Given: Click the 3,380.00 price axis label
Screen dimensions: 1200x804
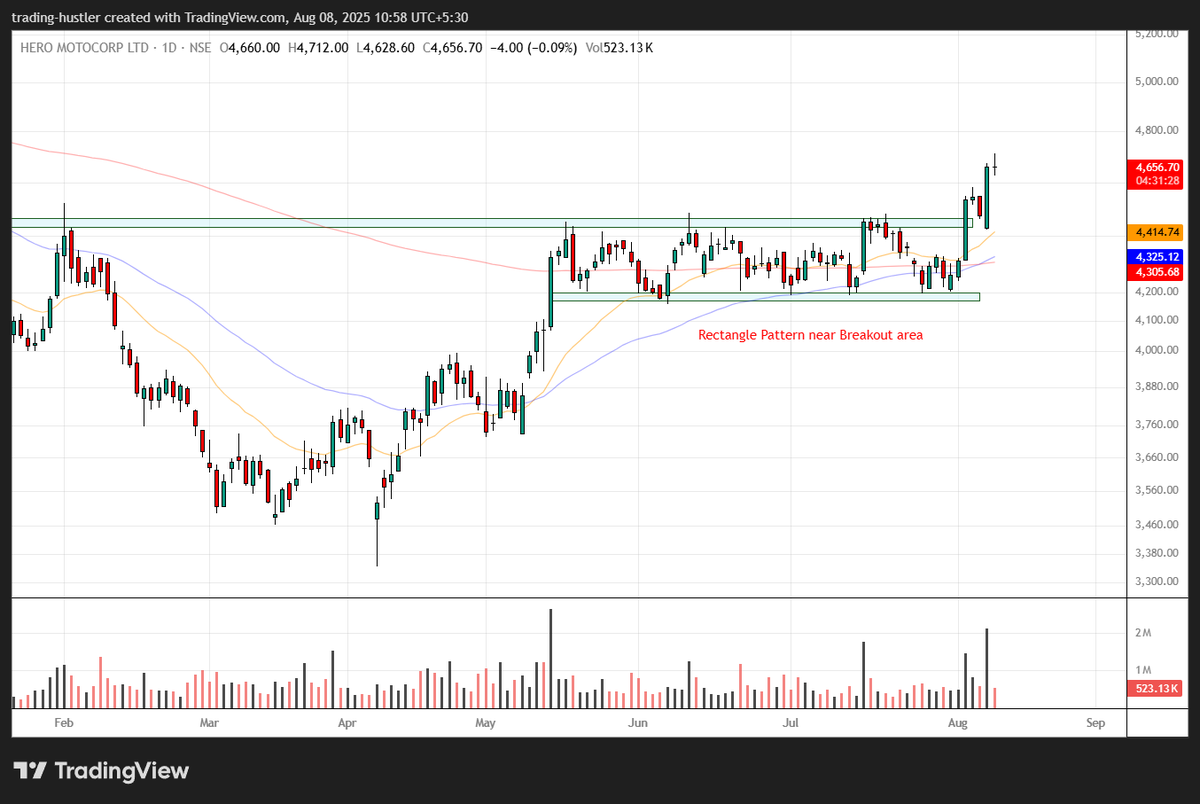Looking at the screenshot, I should point(1155,553).
